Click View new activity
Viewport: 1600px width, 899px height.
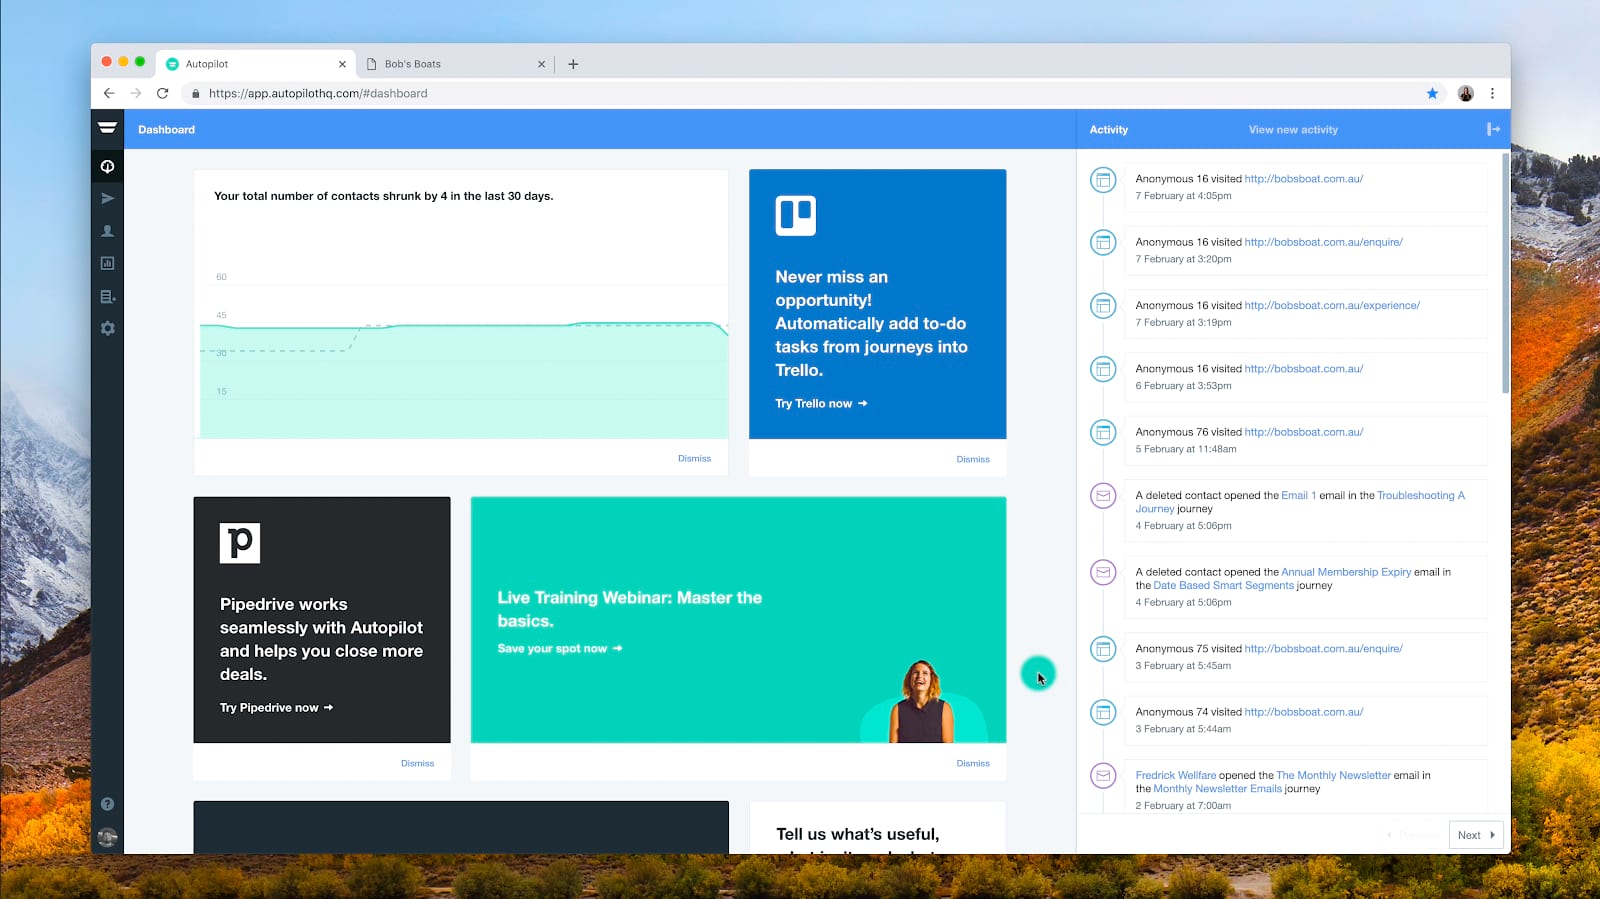click(1293, 130)
